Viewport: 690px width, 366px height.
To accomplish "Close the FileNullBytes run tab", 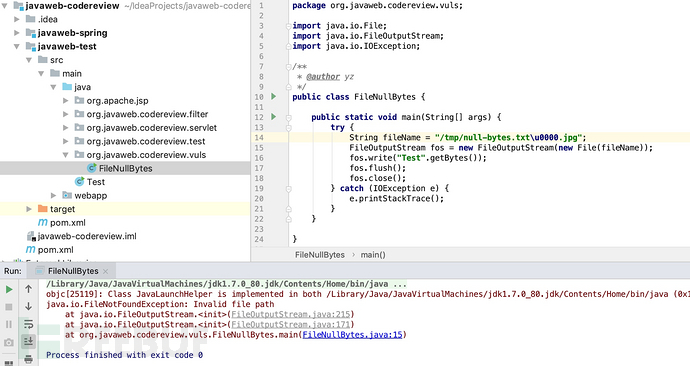I will (106, 271).
